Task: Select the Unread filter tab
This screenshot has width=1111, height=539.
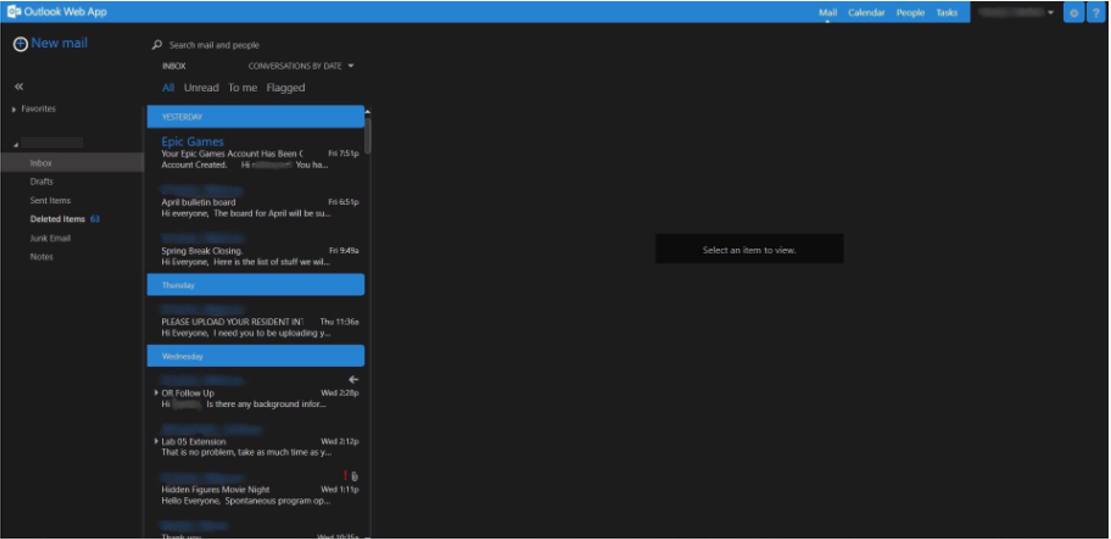Action: point(201,88)
